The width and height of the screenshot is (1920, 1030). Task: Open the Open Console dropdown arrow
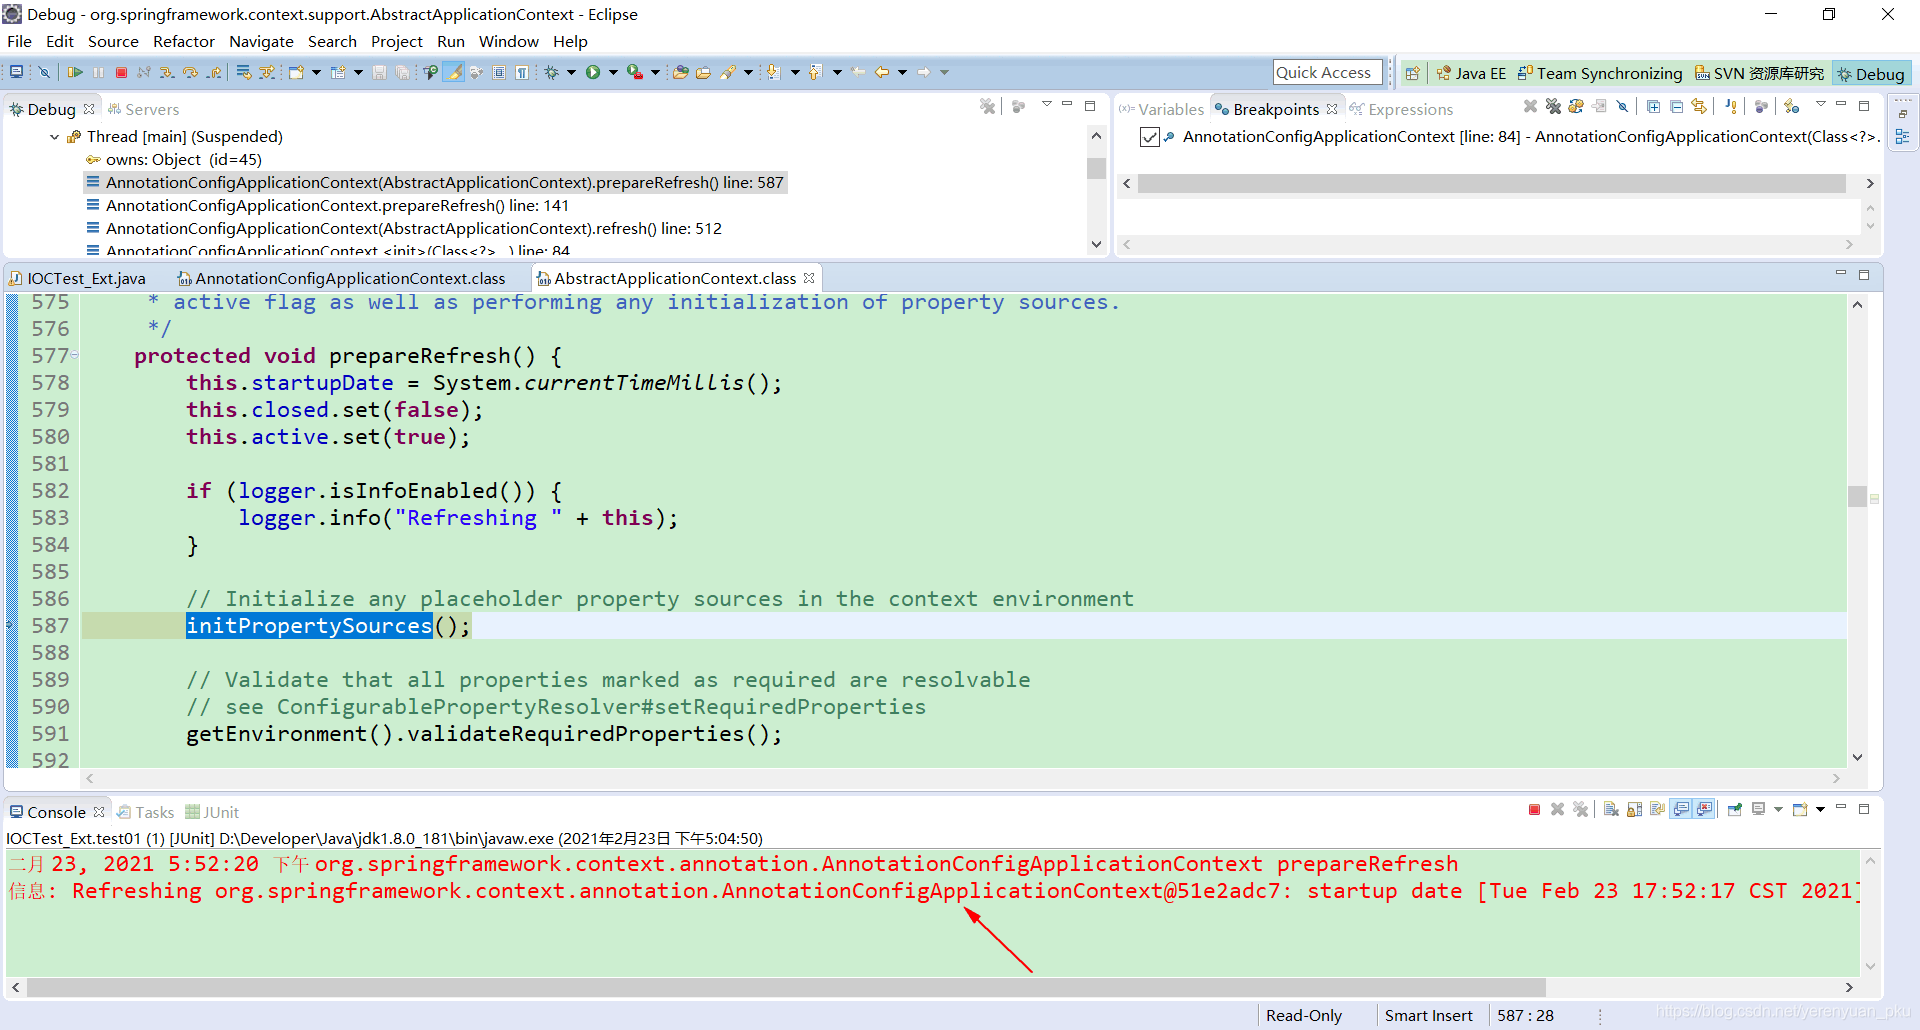click(1820, 809)
